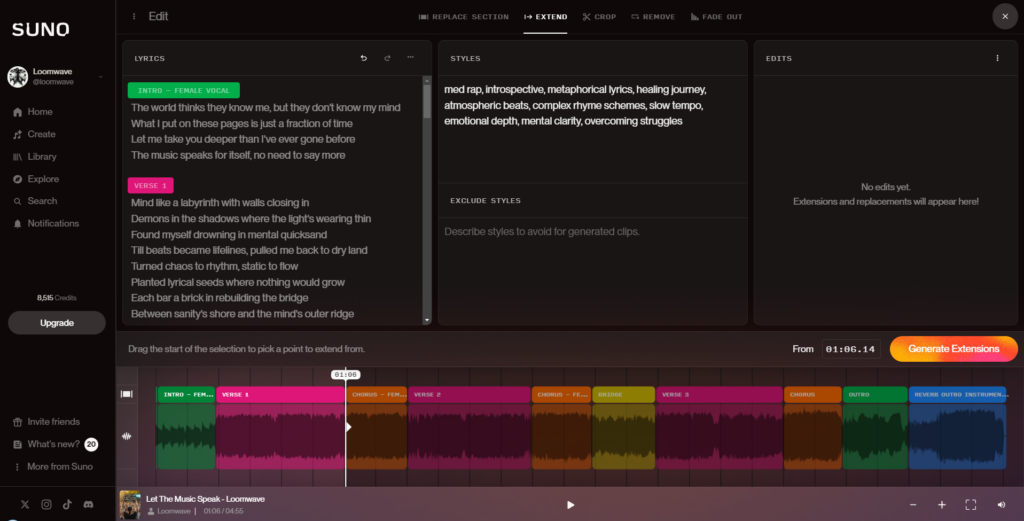
Task: Redo the lyrics change
Action: [387, 58]
